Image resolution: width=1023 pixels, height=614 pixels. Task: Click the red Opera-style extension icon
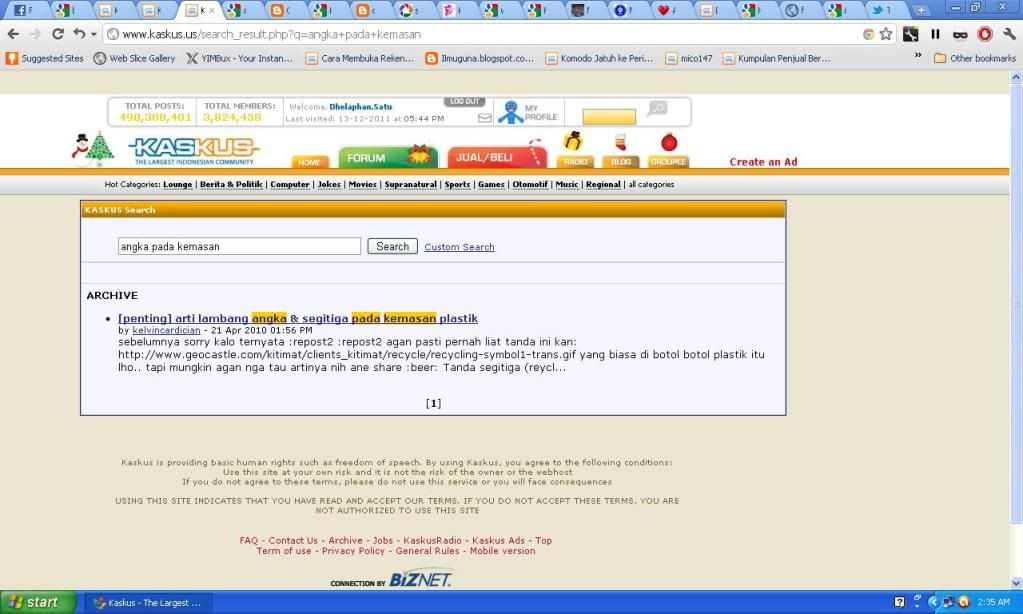(x=985, y=34)
